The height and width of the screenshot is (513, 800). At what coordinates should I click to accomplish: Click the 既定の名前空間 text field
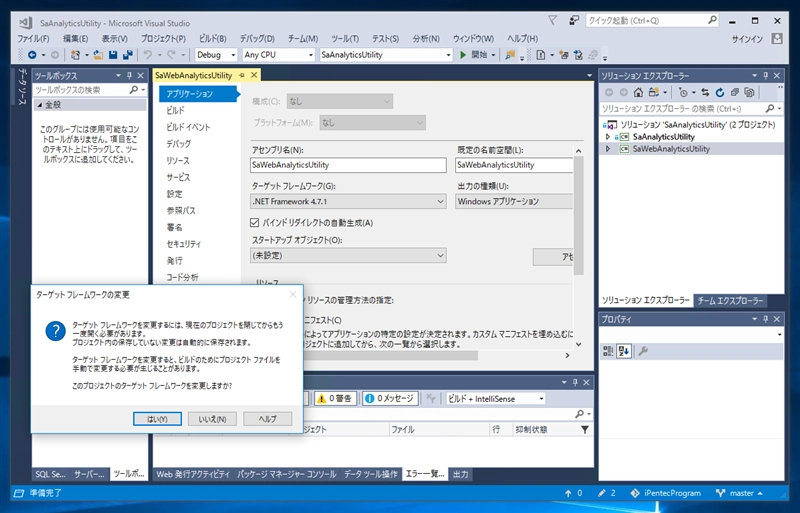tap(514, 165)
